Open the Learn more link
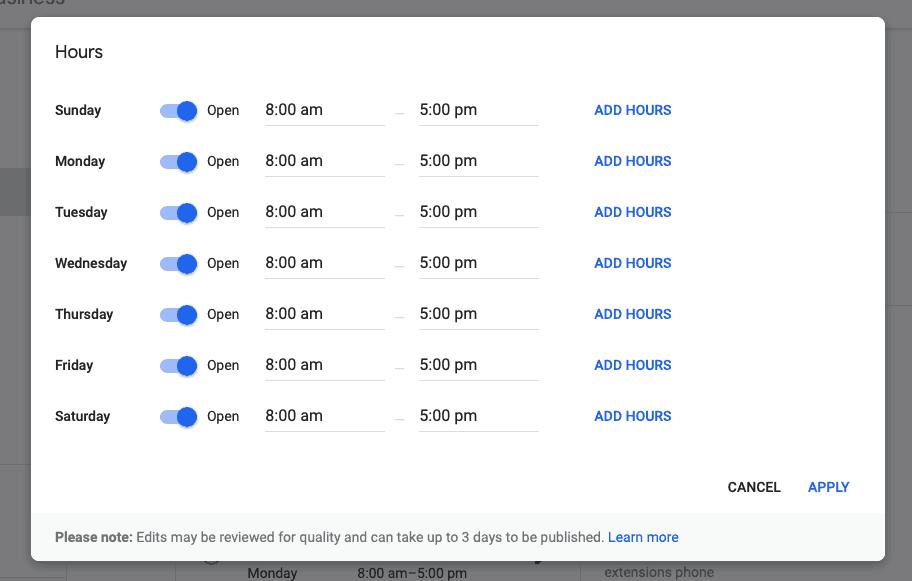Image resolution: width=912 pixels, height=581 pixels. tap(643, 538)
